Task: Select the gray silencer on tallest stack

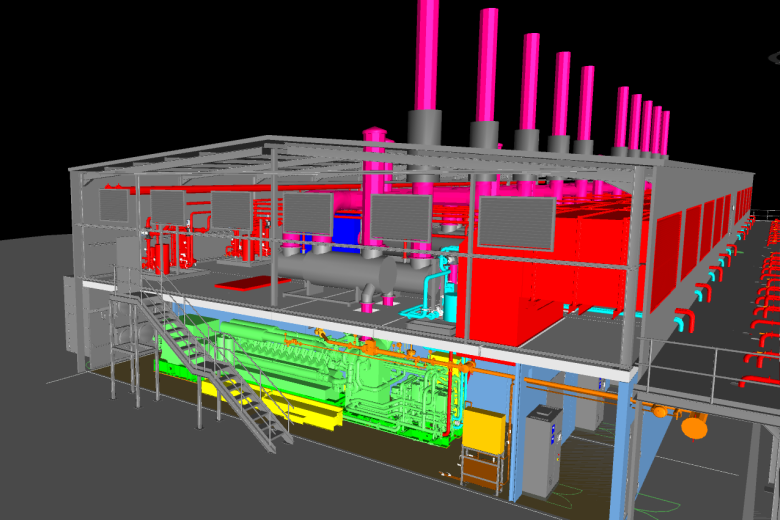Action: point(425,130)
